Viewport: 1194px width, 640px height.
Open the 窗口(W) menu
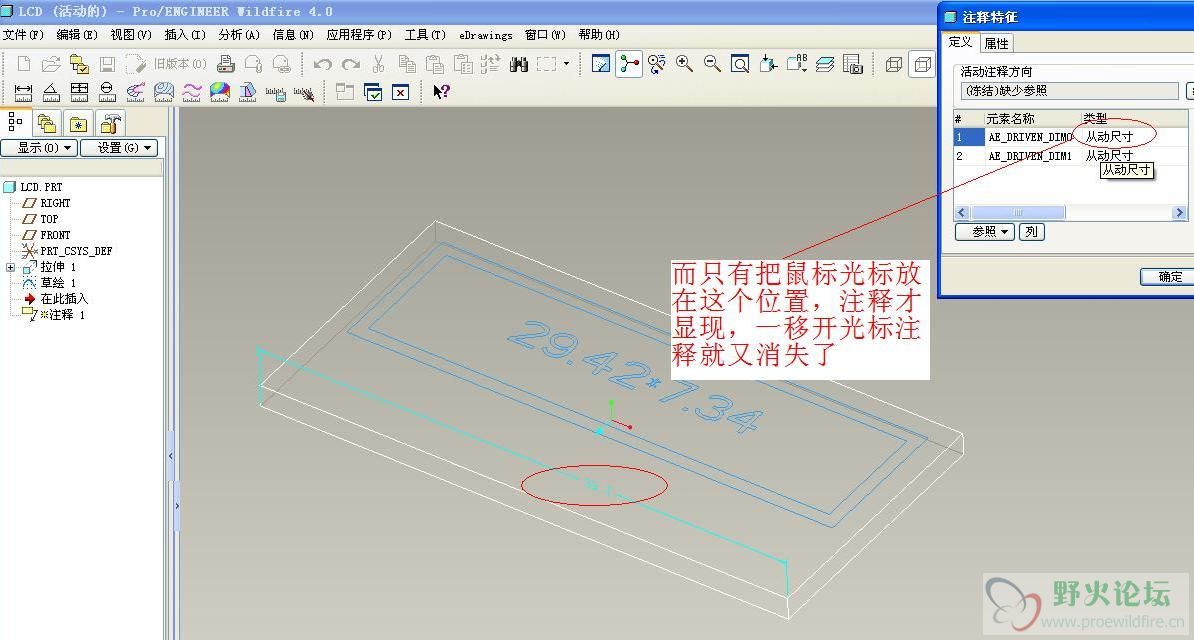pos(545,35)
